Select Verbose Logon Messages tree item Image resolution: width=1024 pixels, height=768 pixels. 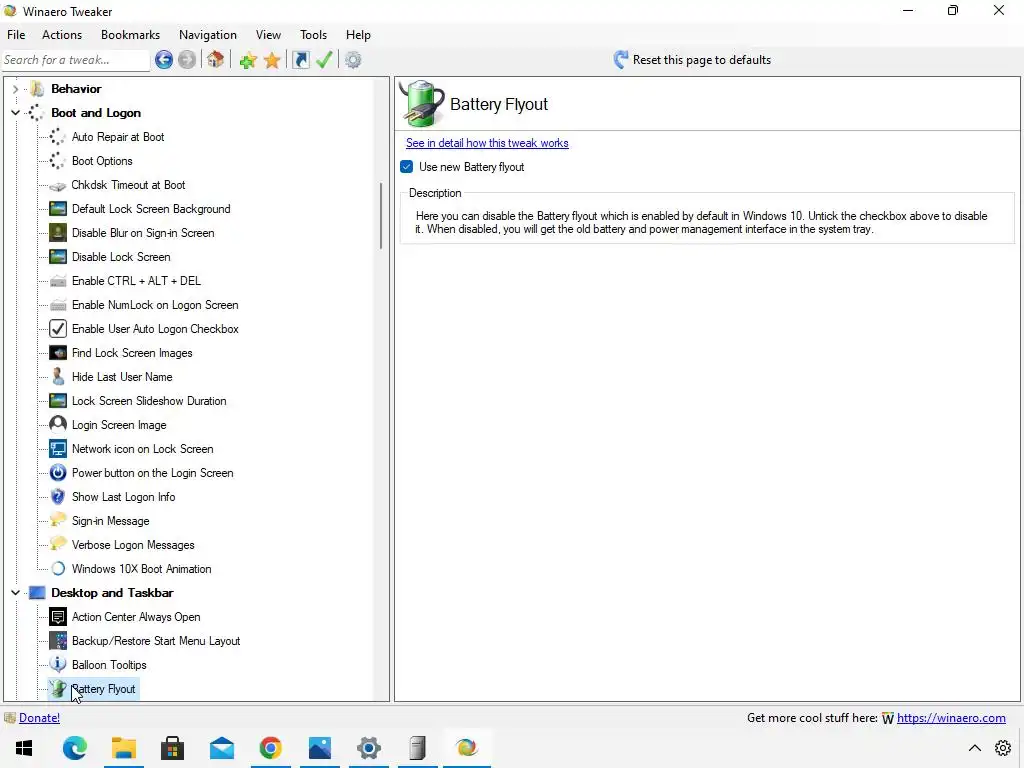tap(133, 545)
